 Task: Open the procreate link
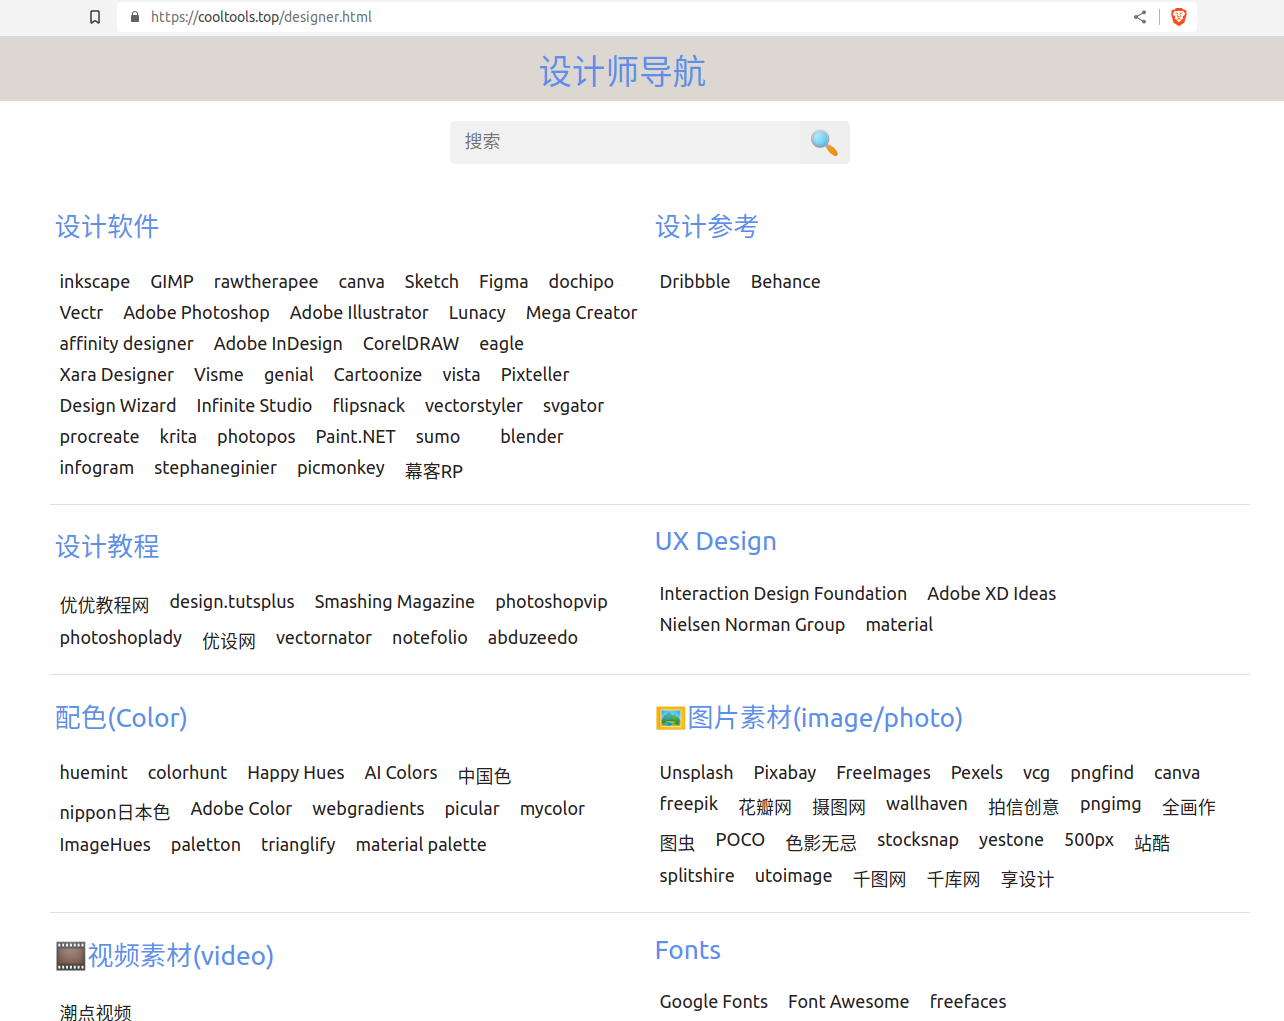pos(99,437)
